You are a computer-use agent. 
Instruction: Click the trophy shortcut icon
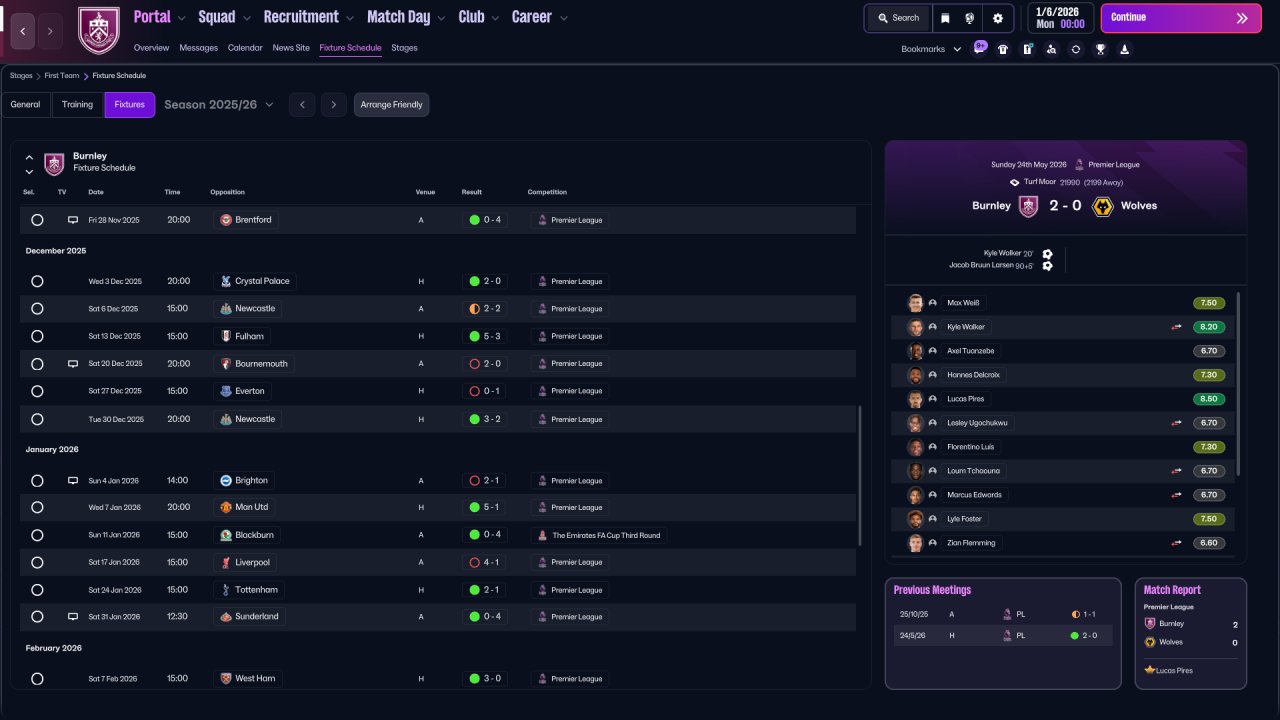(1100, 49)
